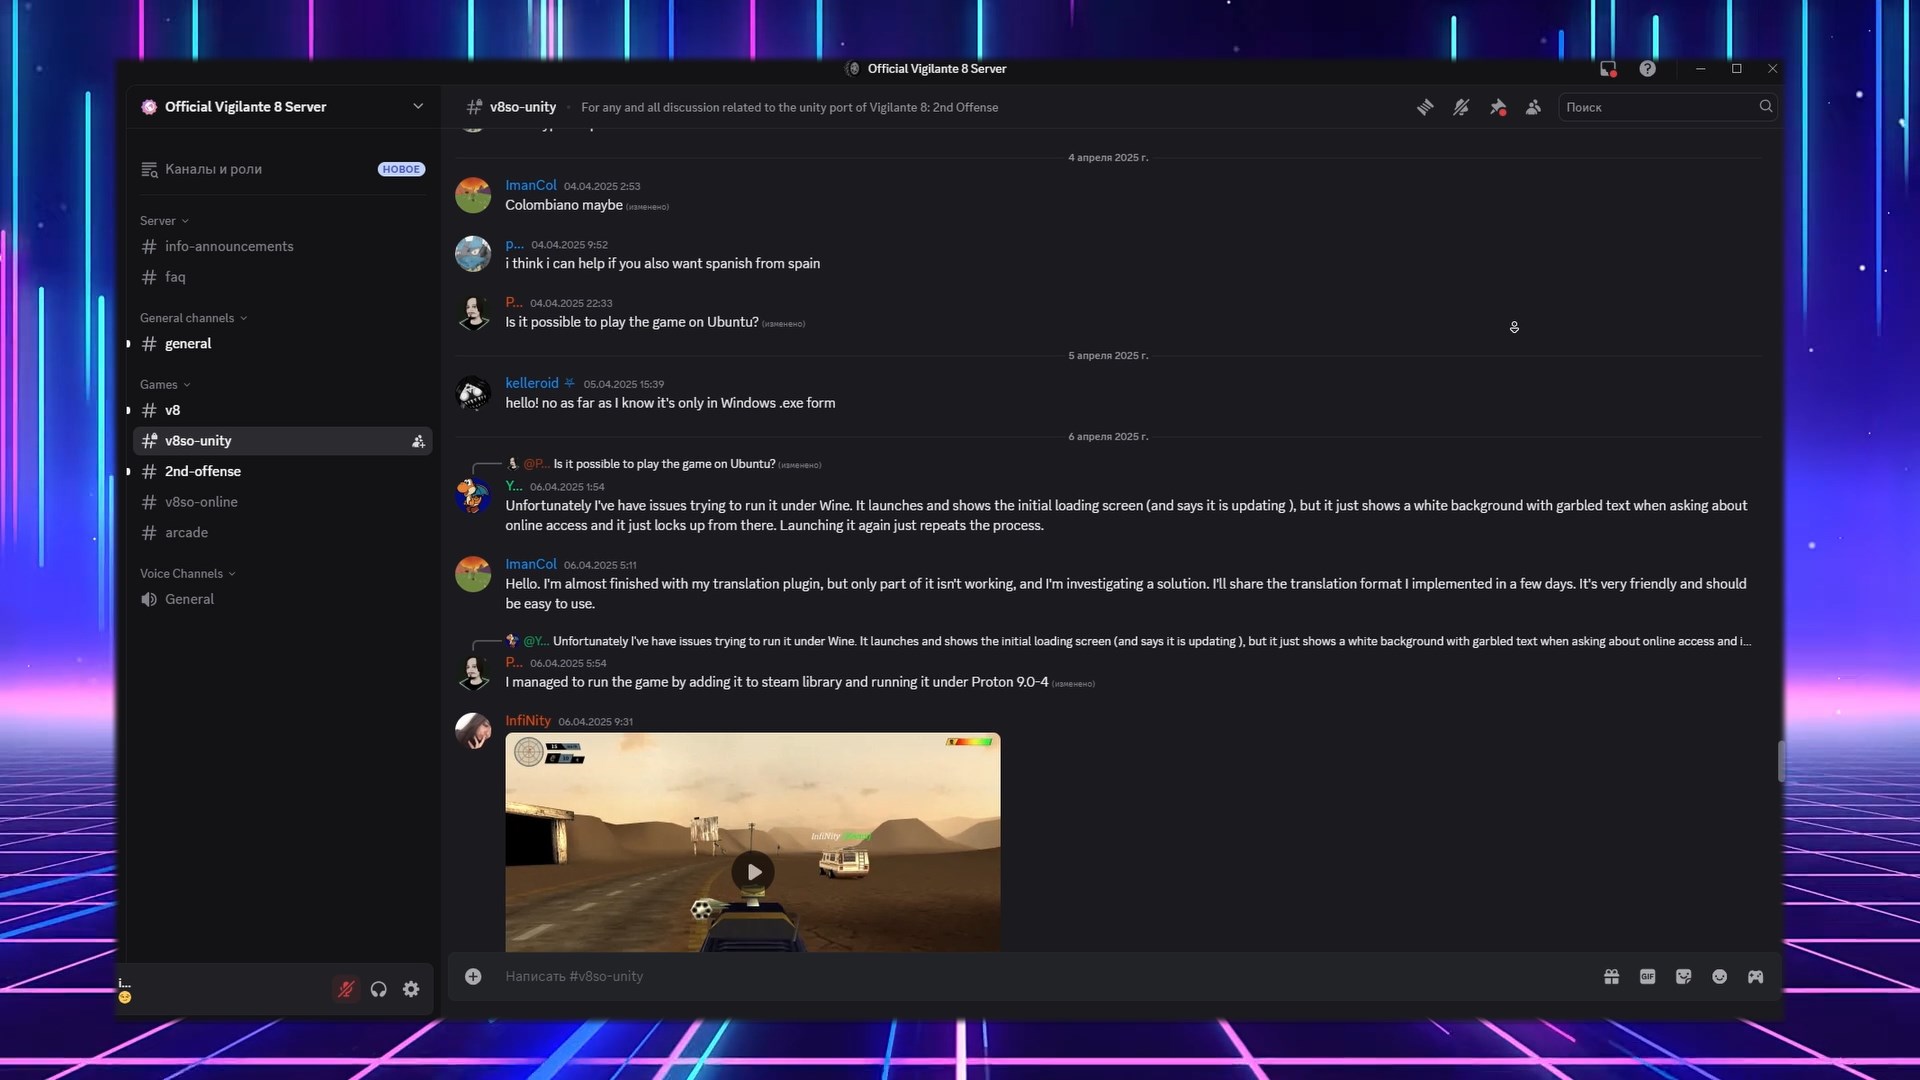Click replied message preview about Ubuntu
The height and width of the screenshot is (1080, 1920).
coord(664,464)
